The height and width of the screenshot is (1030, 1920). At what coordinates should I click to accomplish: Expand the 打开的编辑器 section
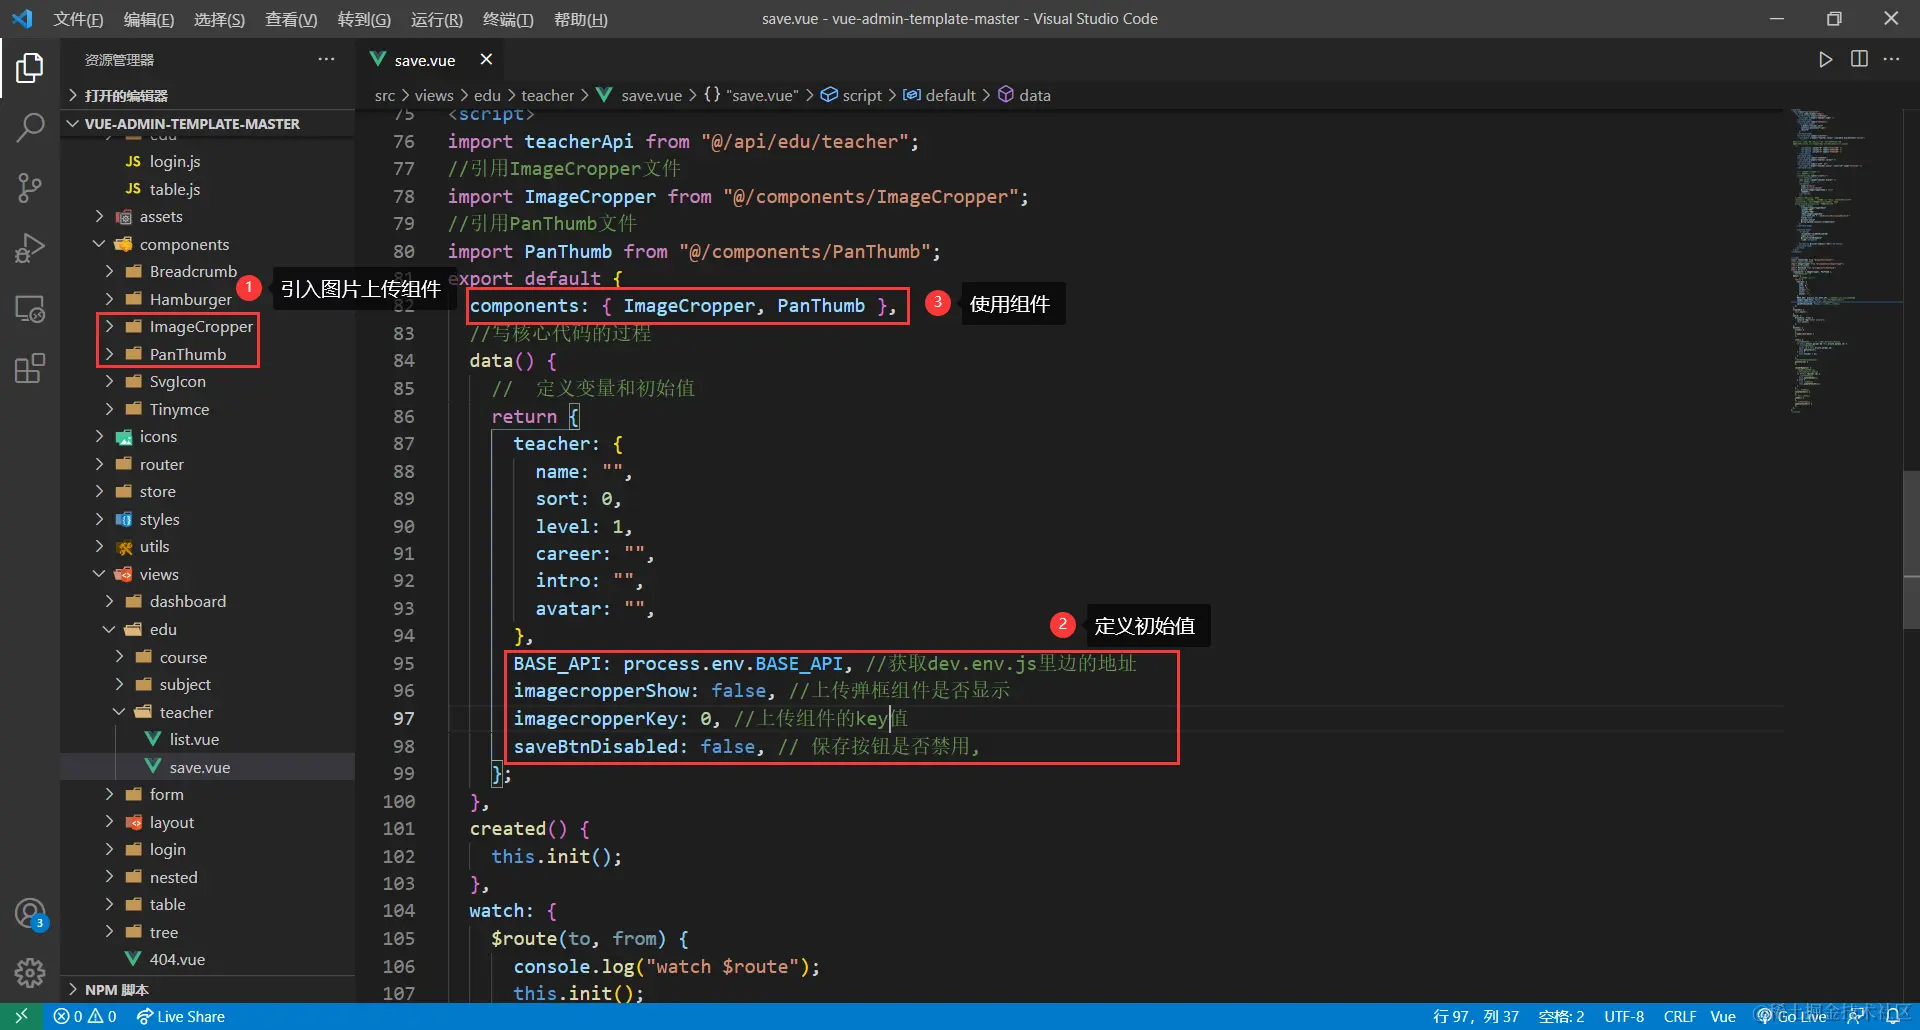pos(207,96)
